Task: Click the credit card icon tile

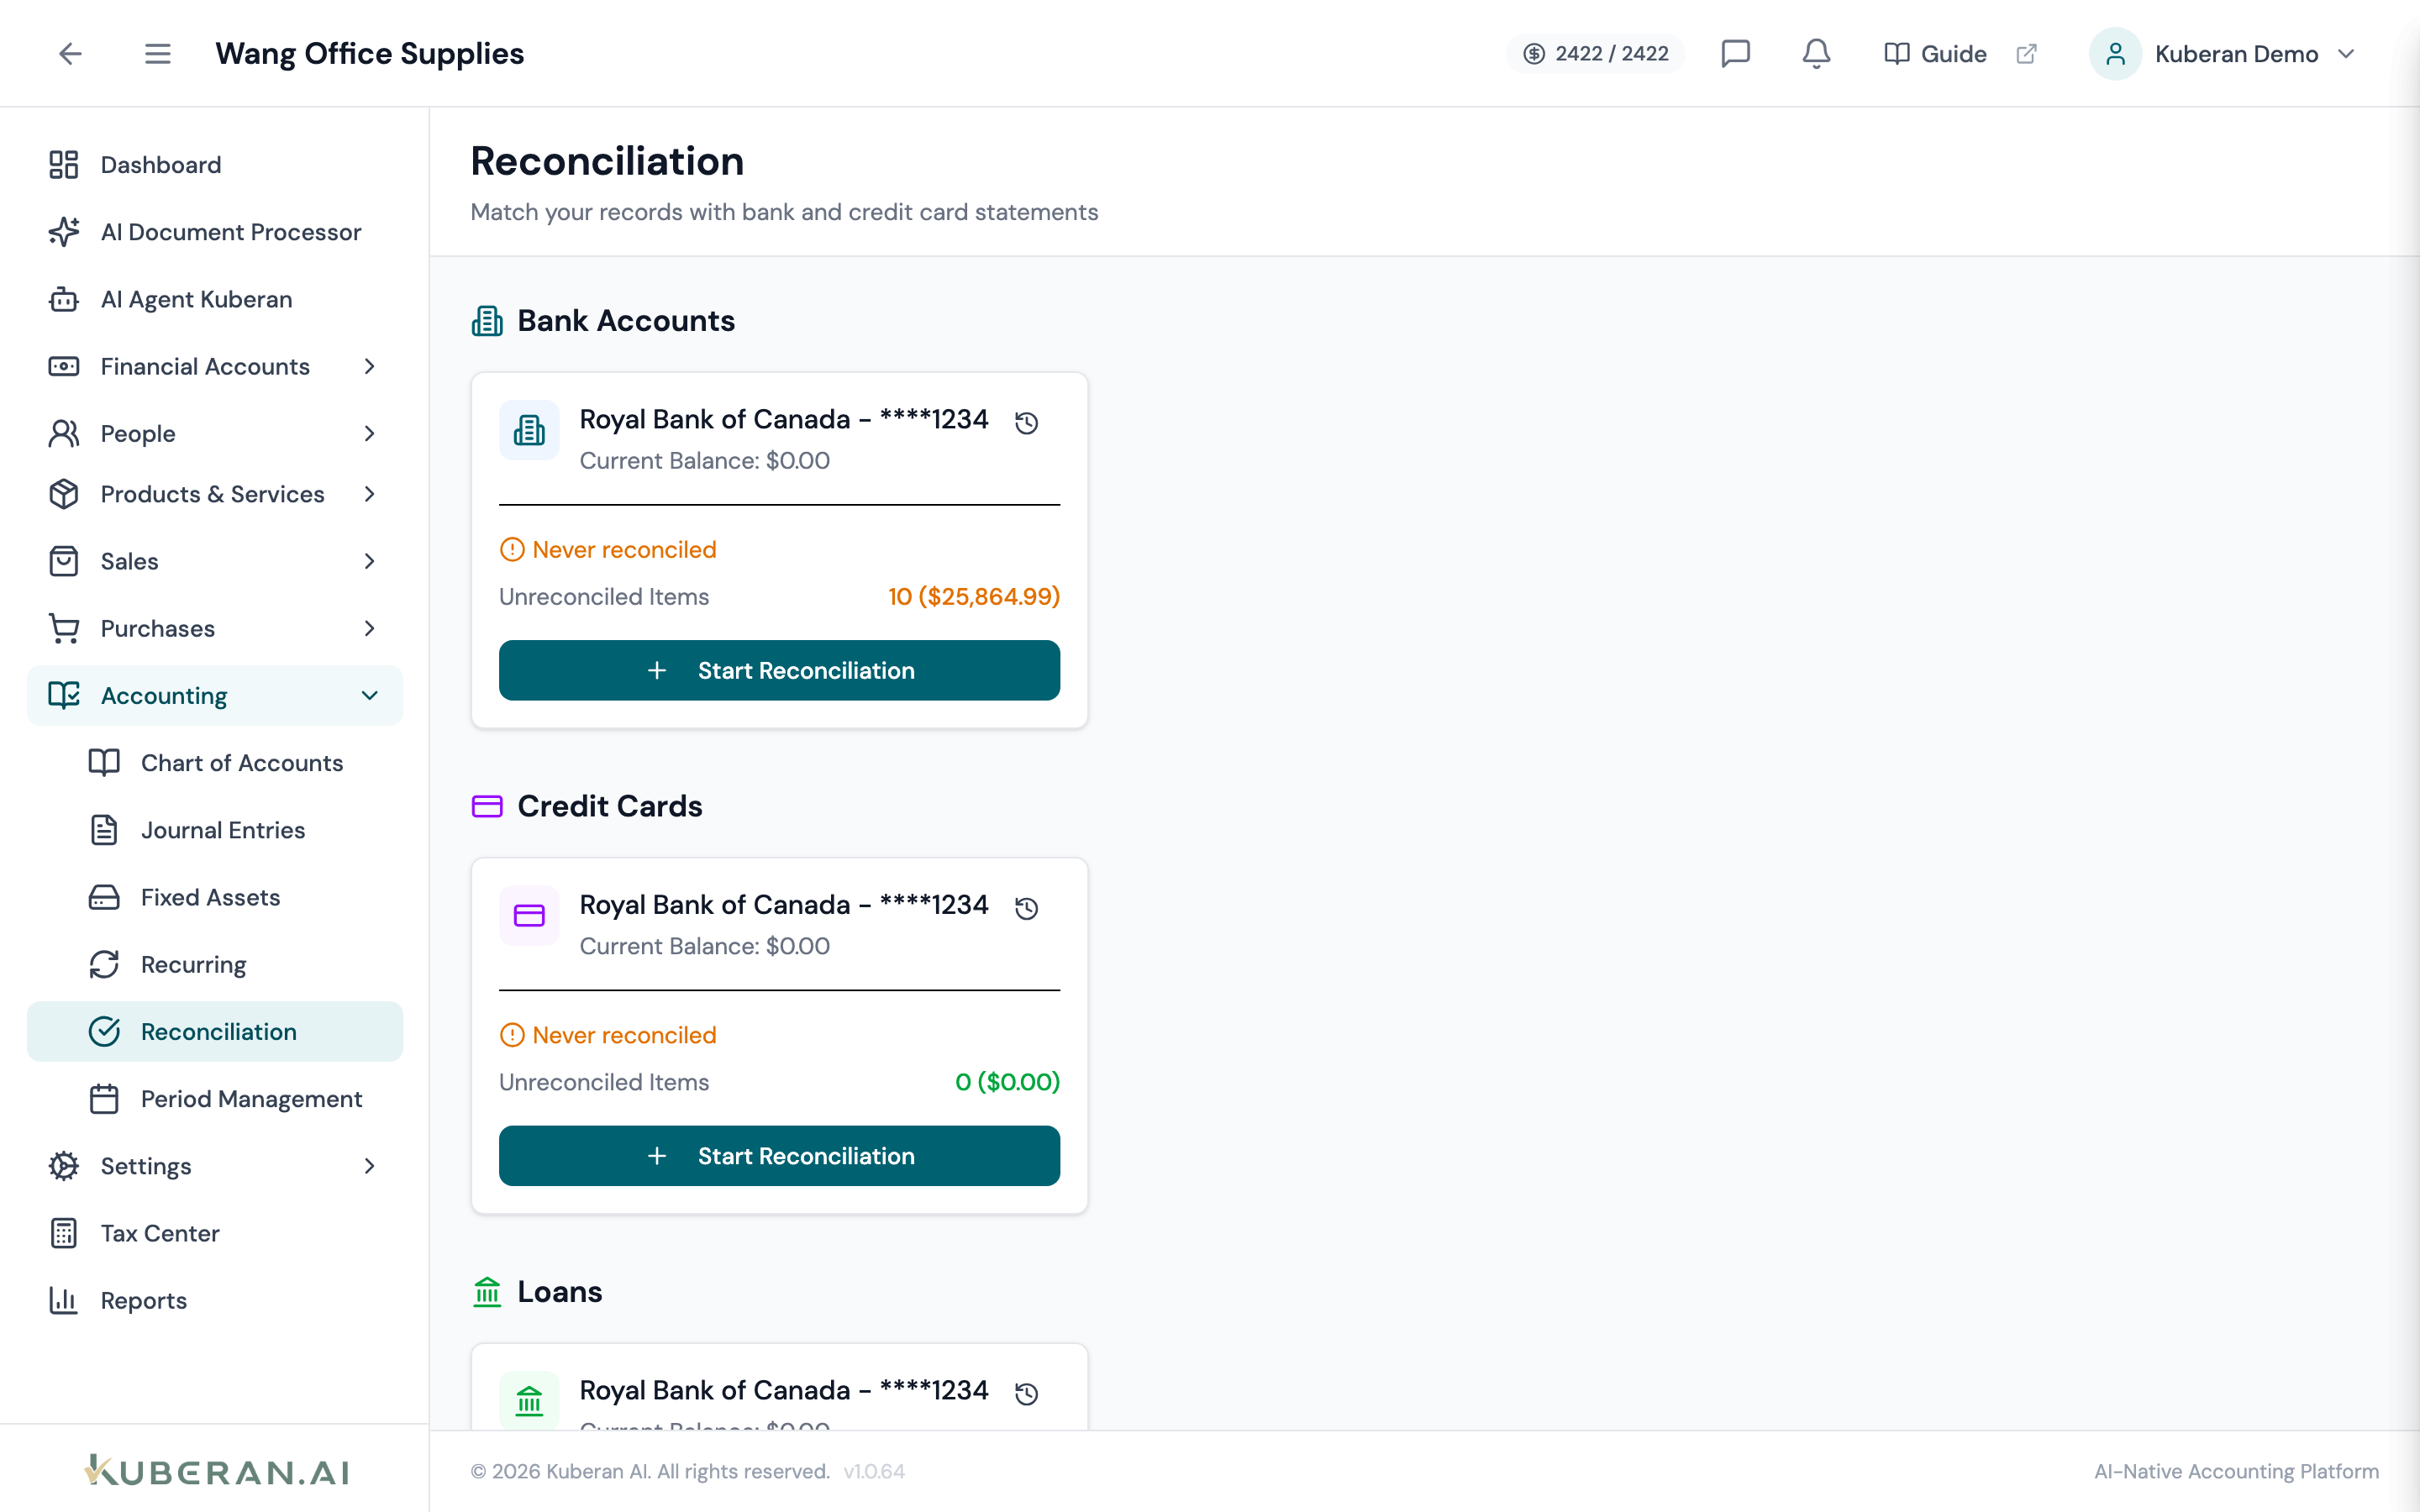Action: [x=529, y=916]
